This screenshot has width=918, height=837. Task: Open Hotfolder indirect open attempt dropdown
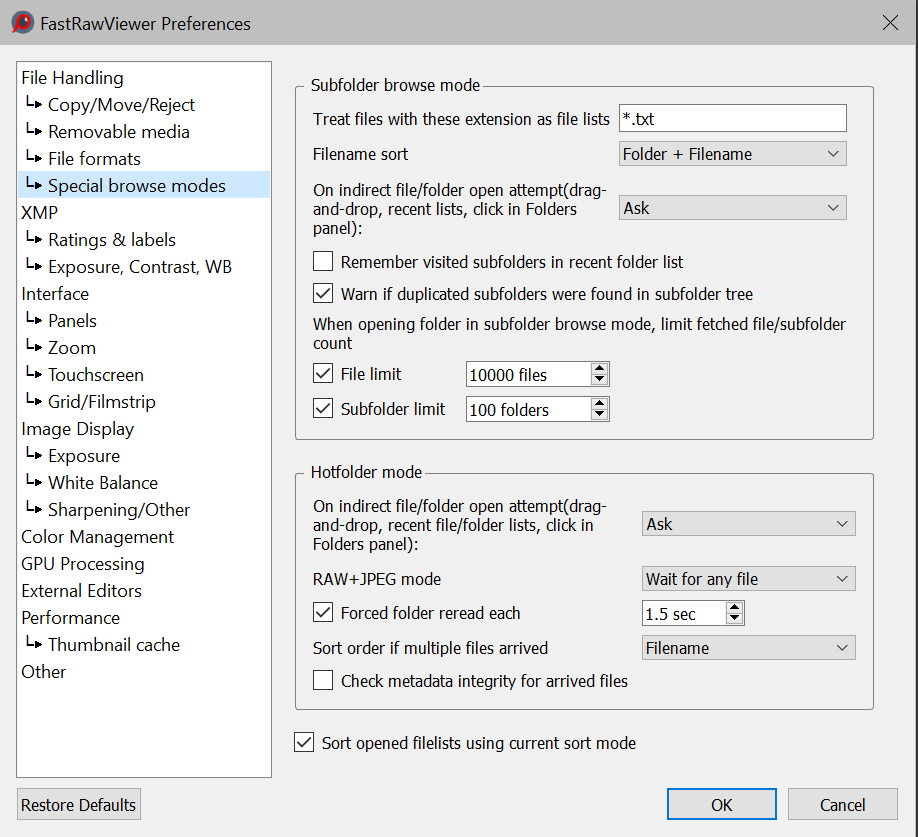click(x=749, y=524)
